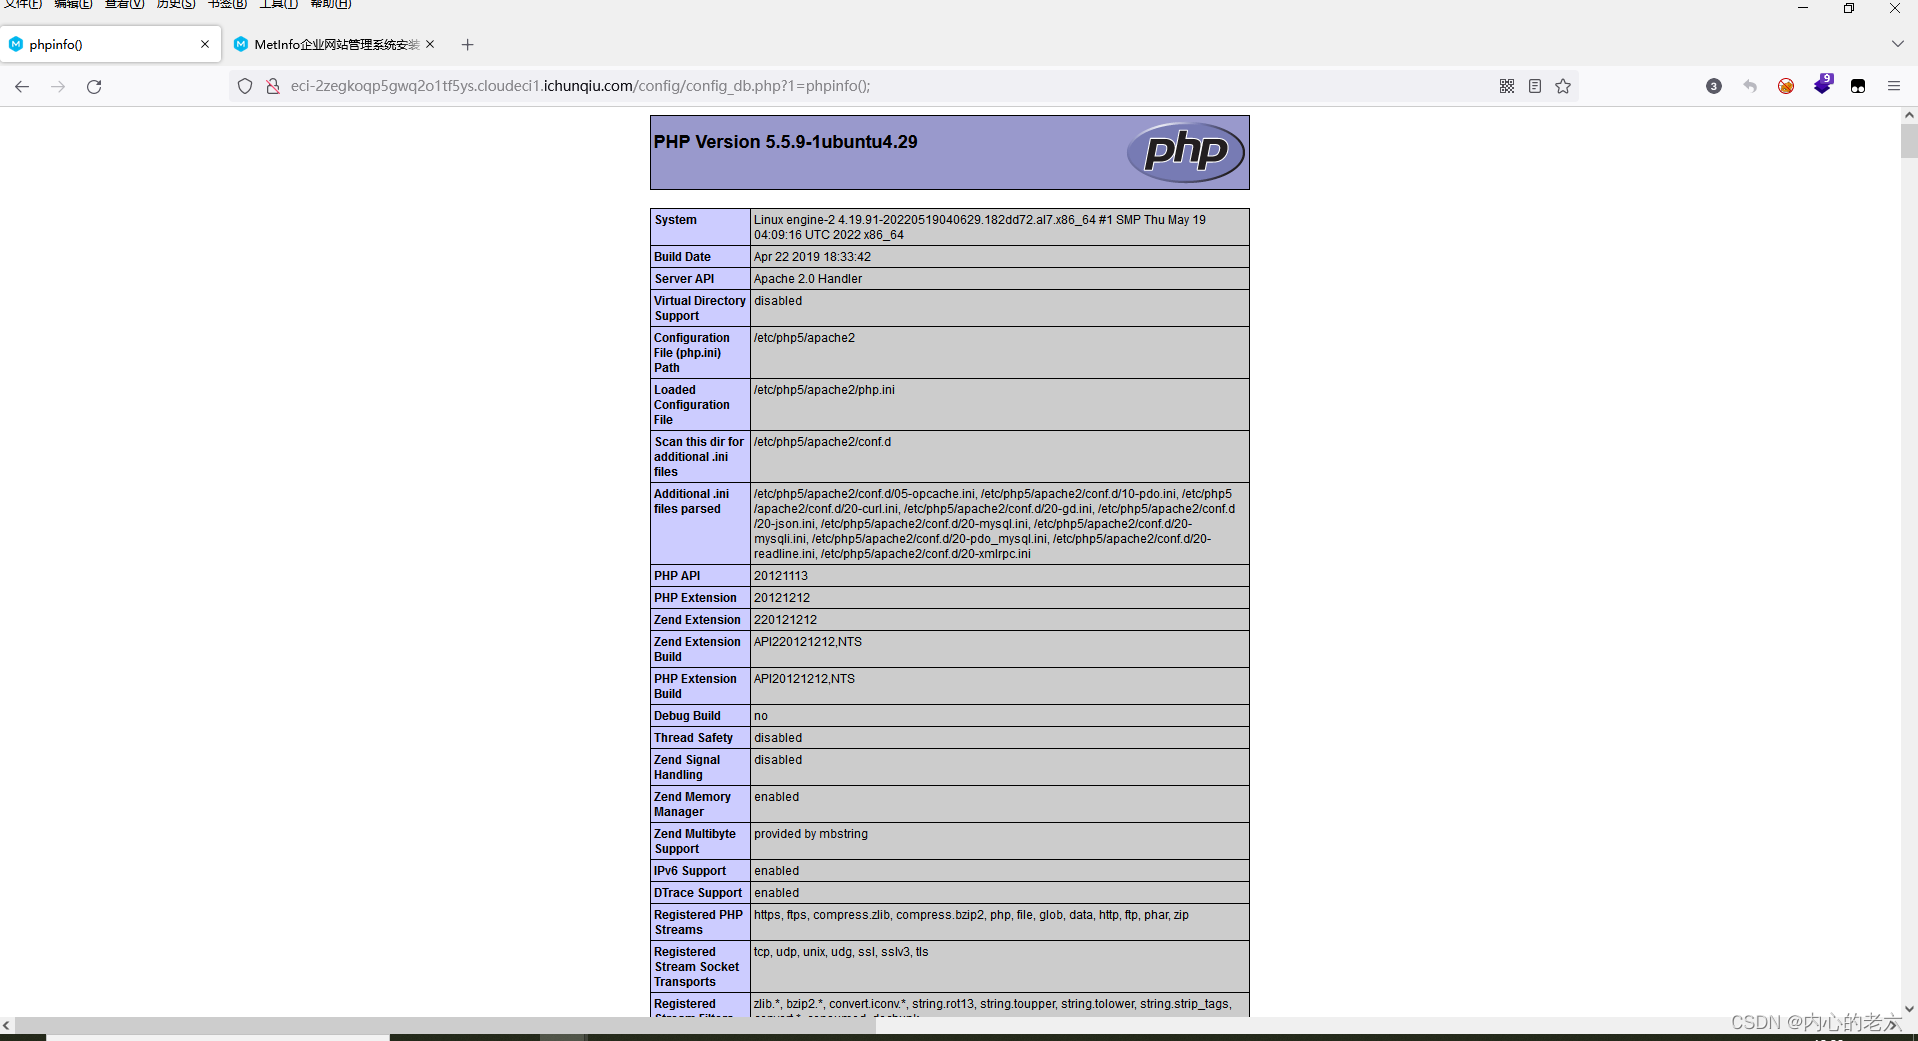Click the PHP Extension value 20121212
The height and width of the screenshot is (1041, 1918).
[x=782, y=598]
